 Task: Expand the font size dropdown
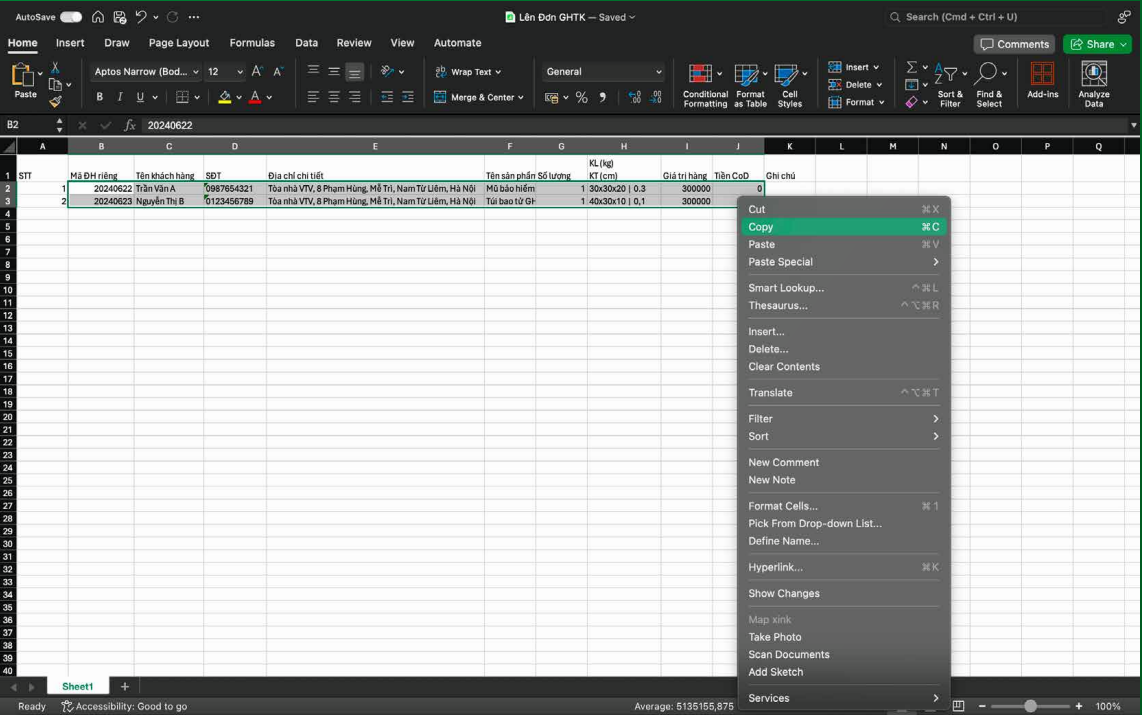click(240, 72)
